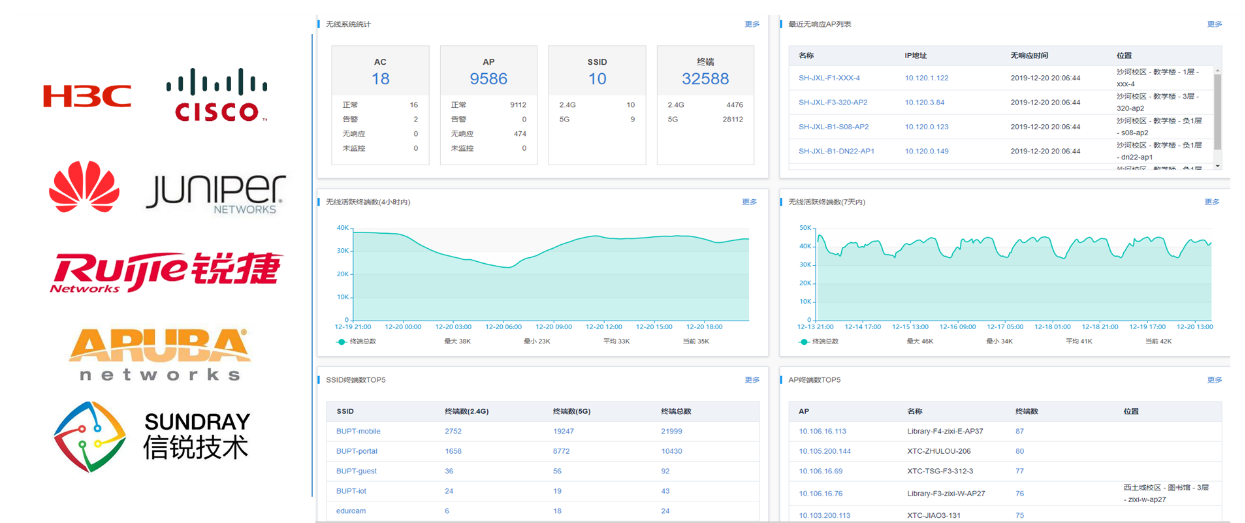Viewport: 1245px width, 523px height.
Task: Click the Ruijie 锐捷 logo
Action: tap(166, 272)
